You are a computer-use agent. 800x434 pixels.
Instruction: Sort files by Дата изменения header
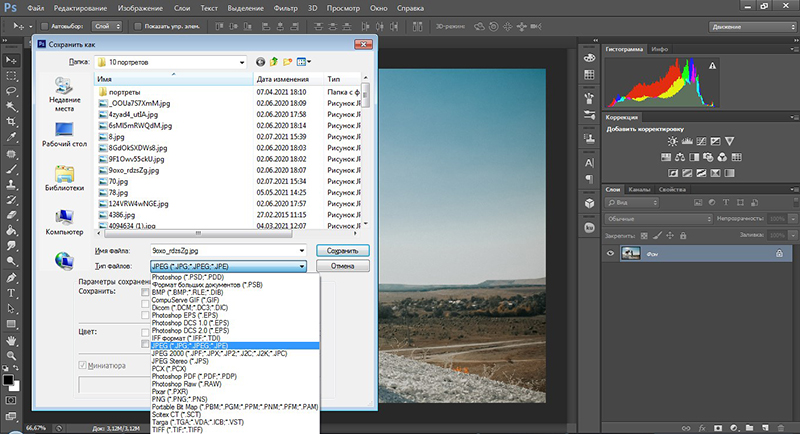[x=289, y=79]
